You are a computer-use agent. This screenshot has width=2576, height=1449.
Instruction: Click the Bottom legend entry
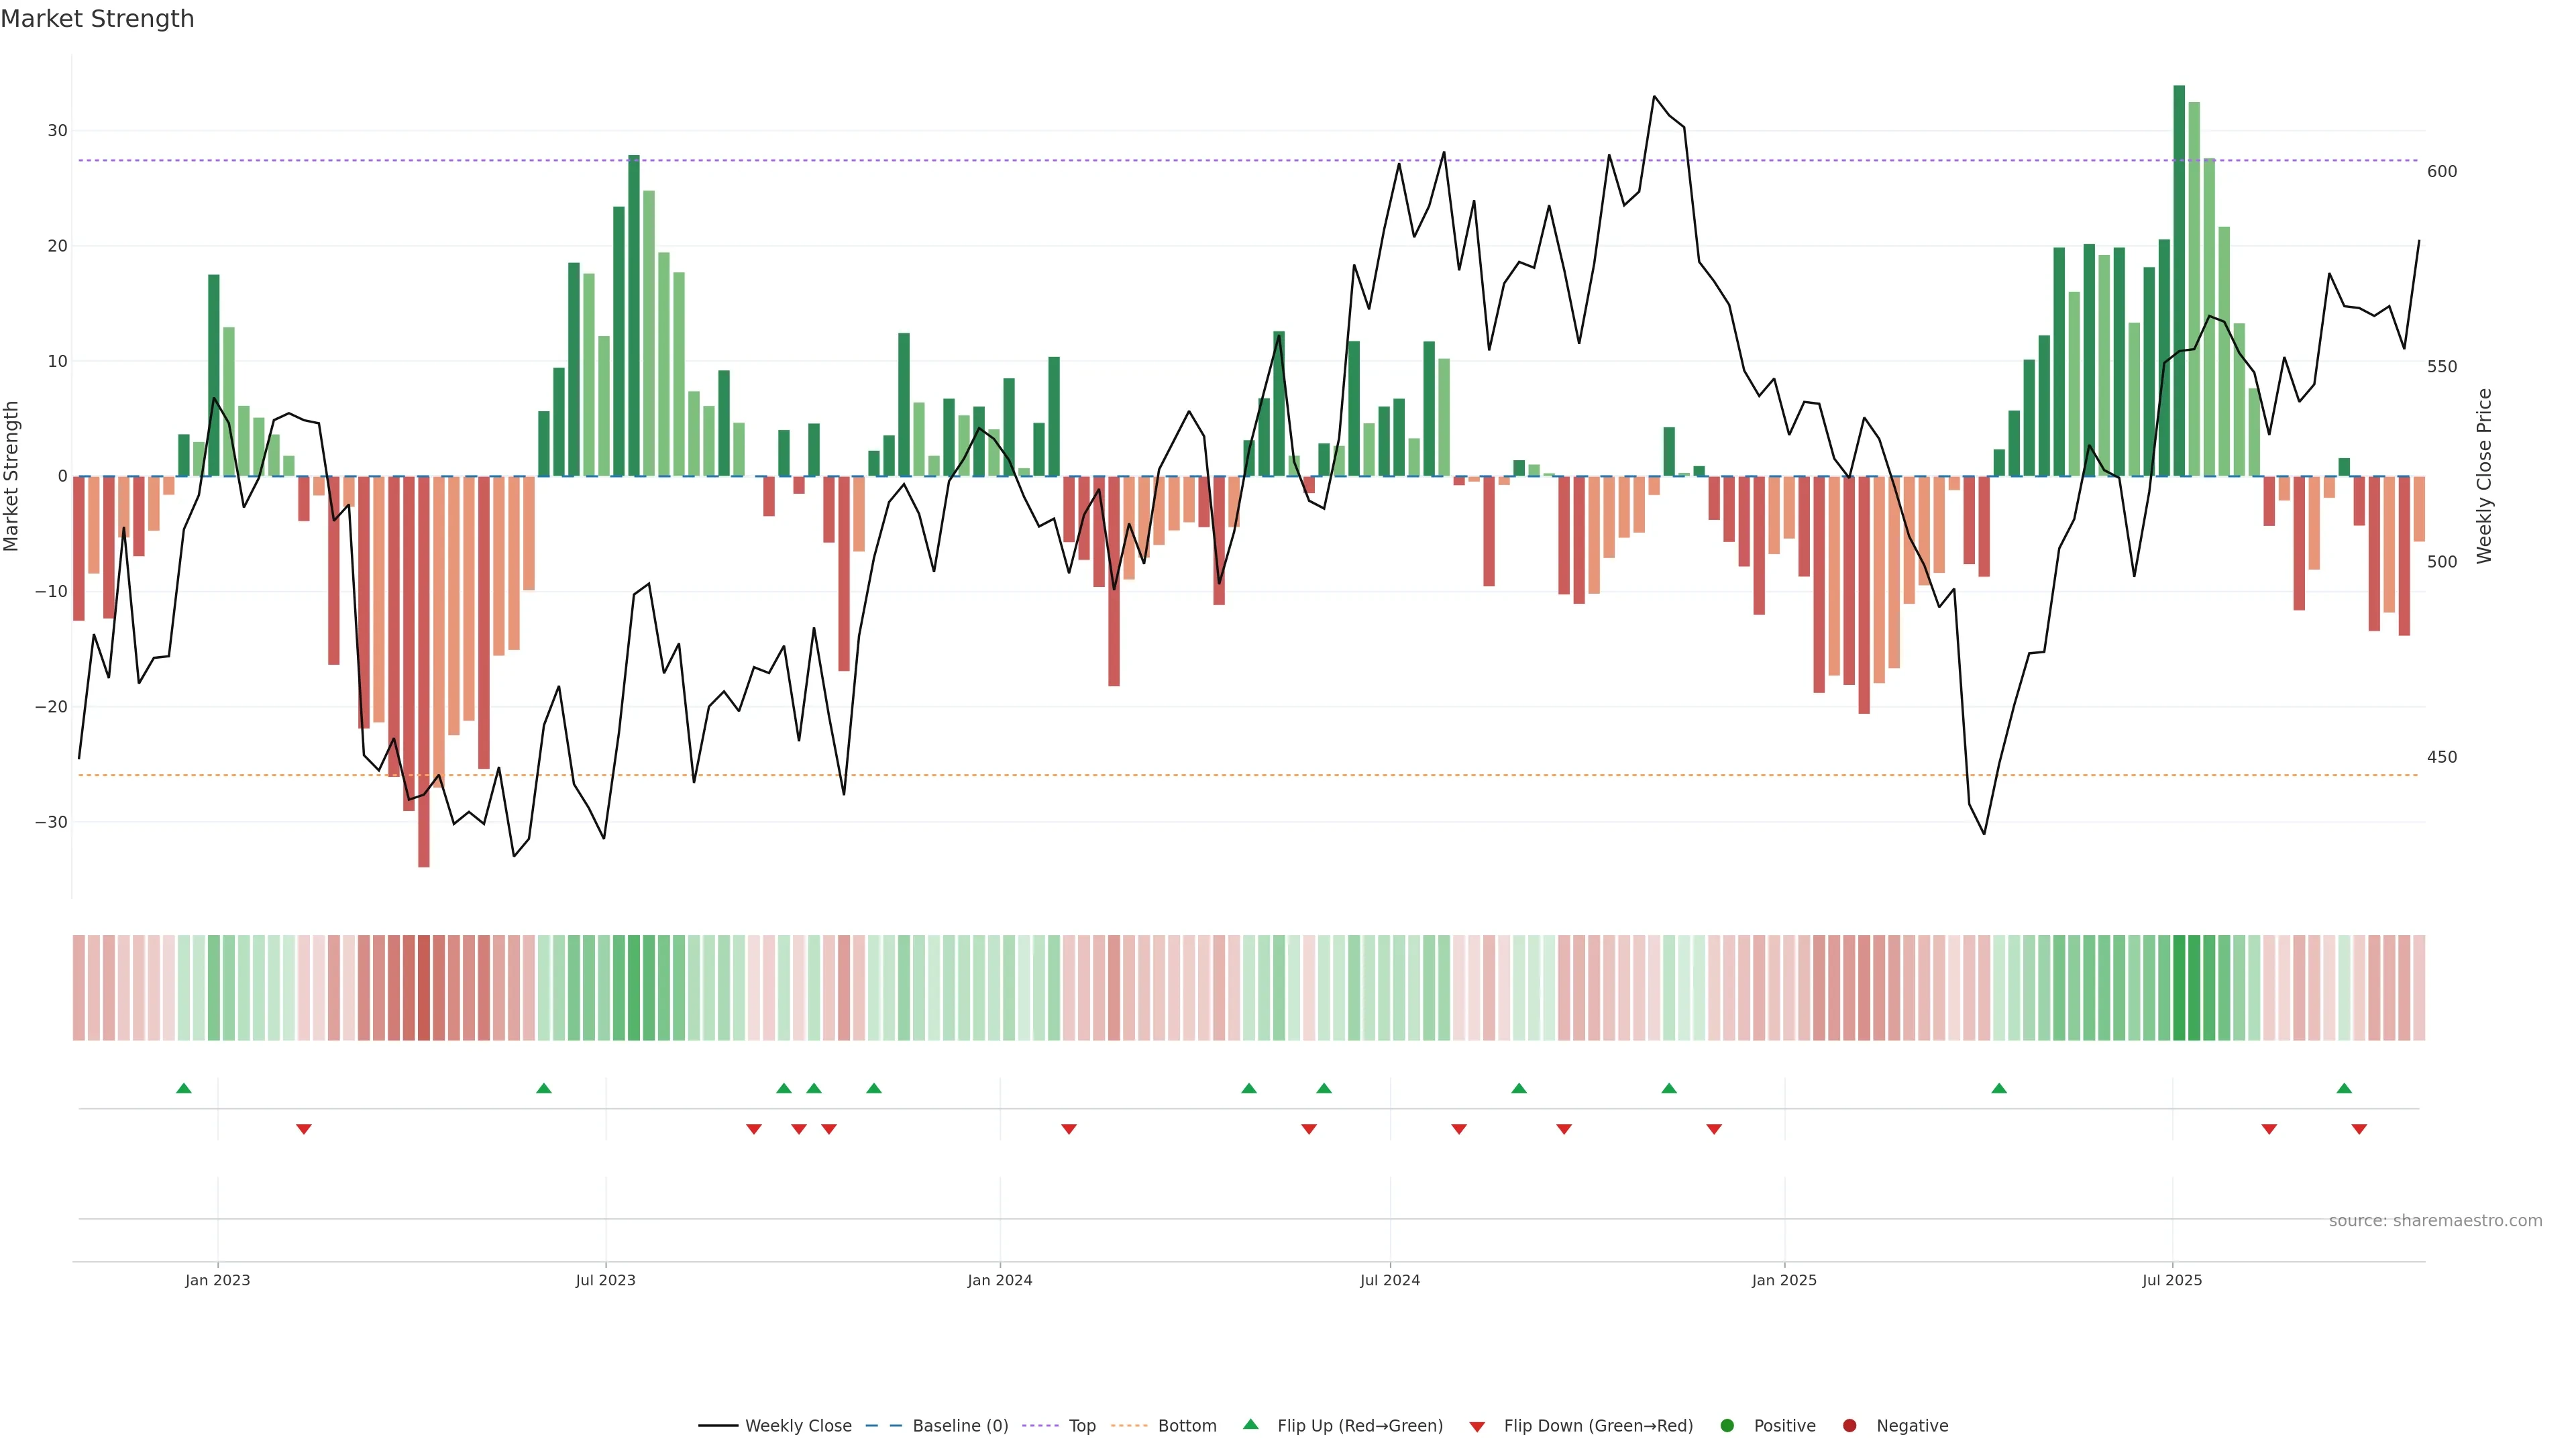point(1186,1426)
